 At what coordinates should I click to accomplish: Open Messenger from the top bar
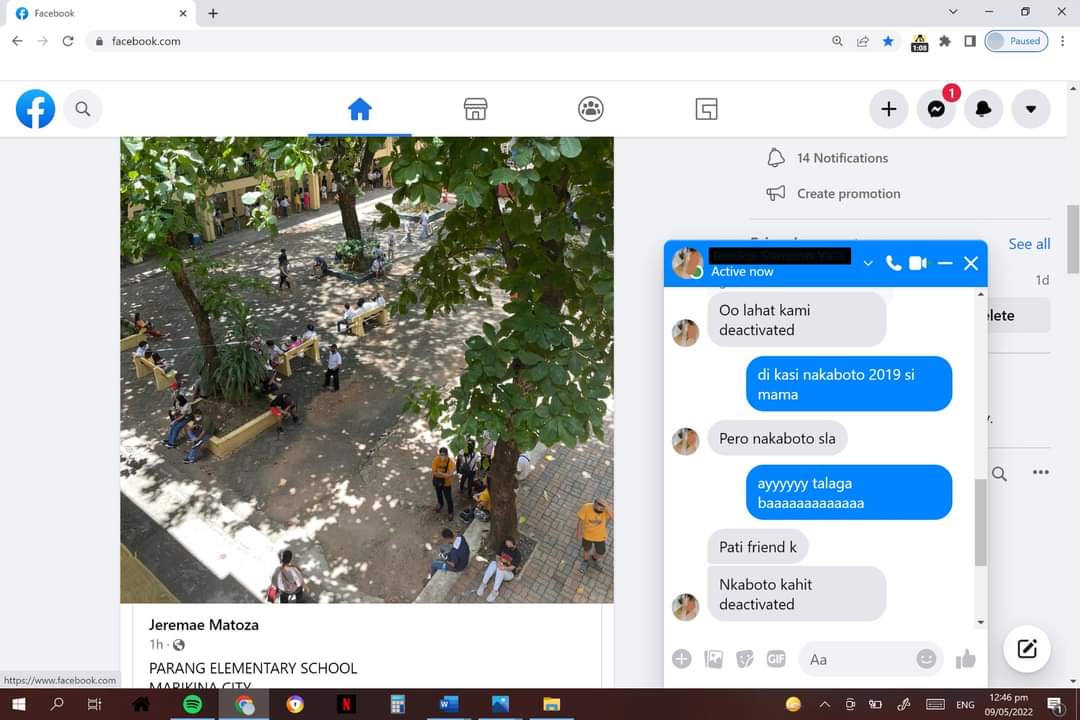936,109
